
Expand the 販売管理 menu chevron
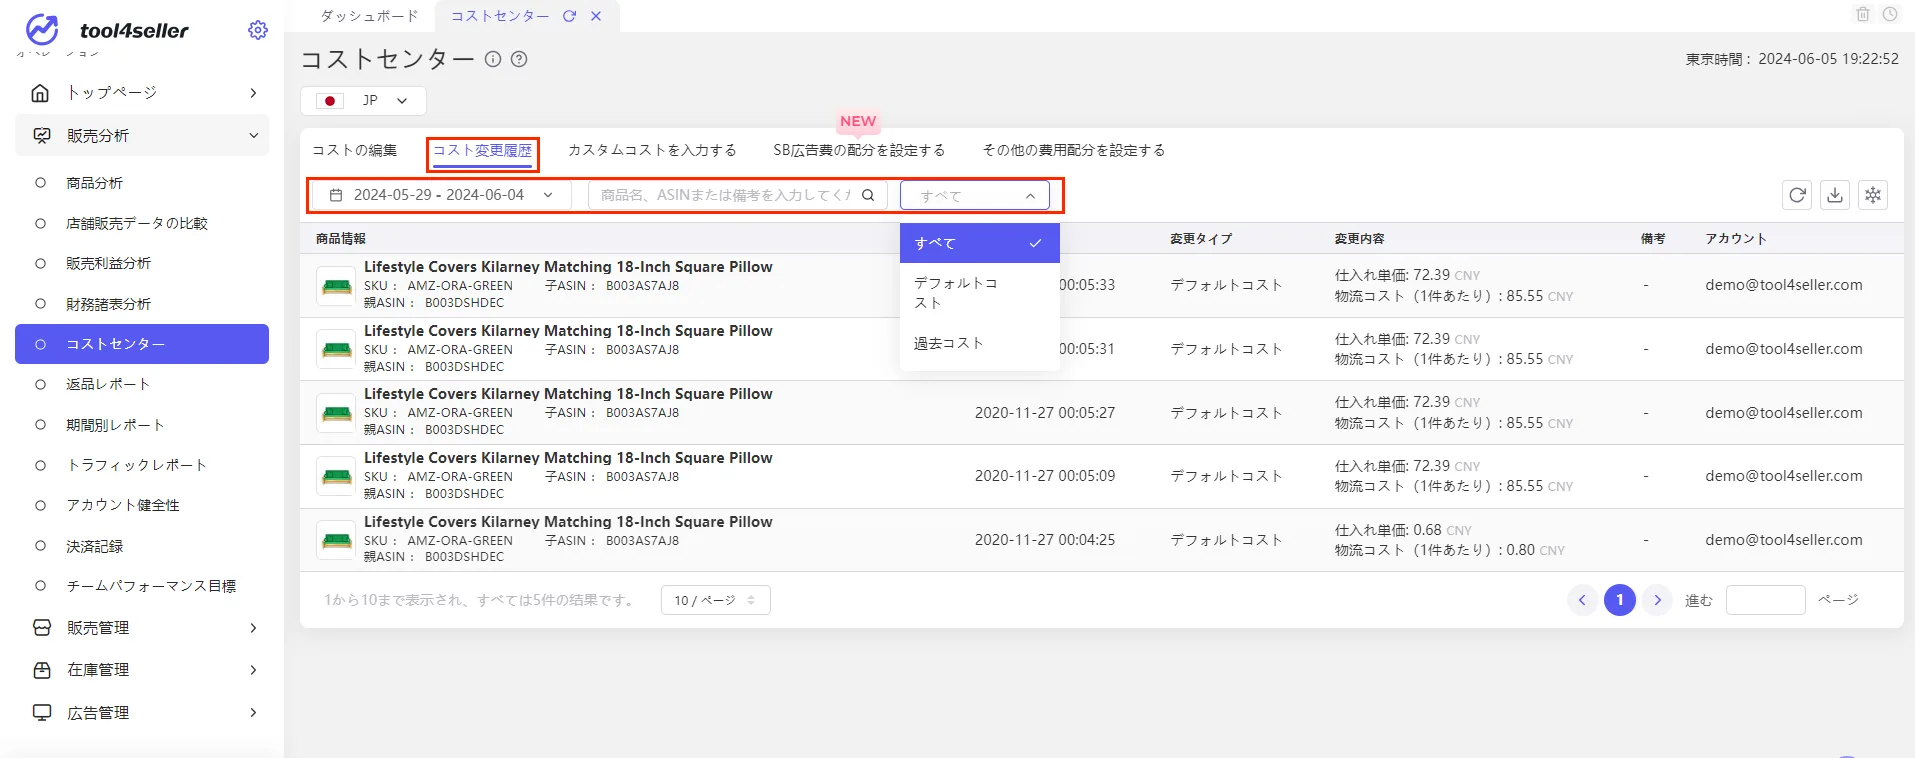pyautogui.click(x=253, y=628)
